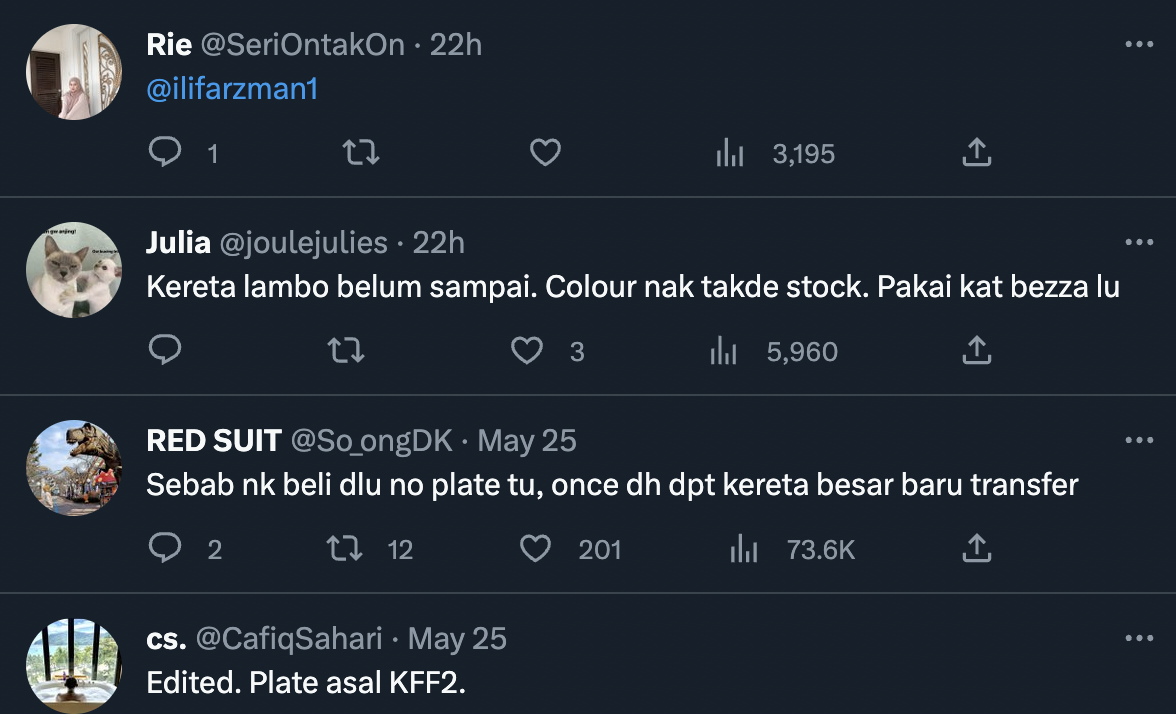Like Julia's tweet with 3 likes
Screen dimensions: 1176x714
(527, 351)
